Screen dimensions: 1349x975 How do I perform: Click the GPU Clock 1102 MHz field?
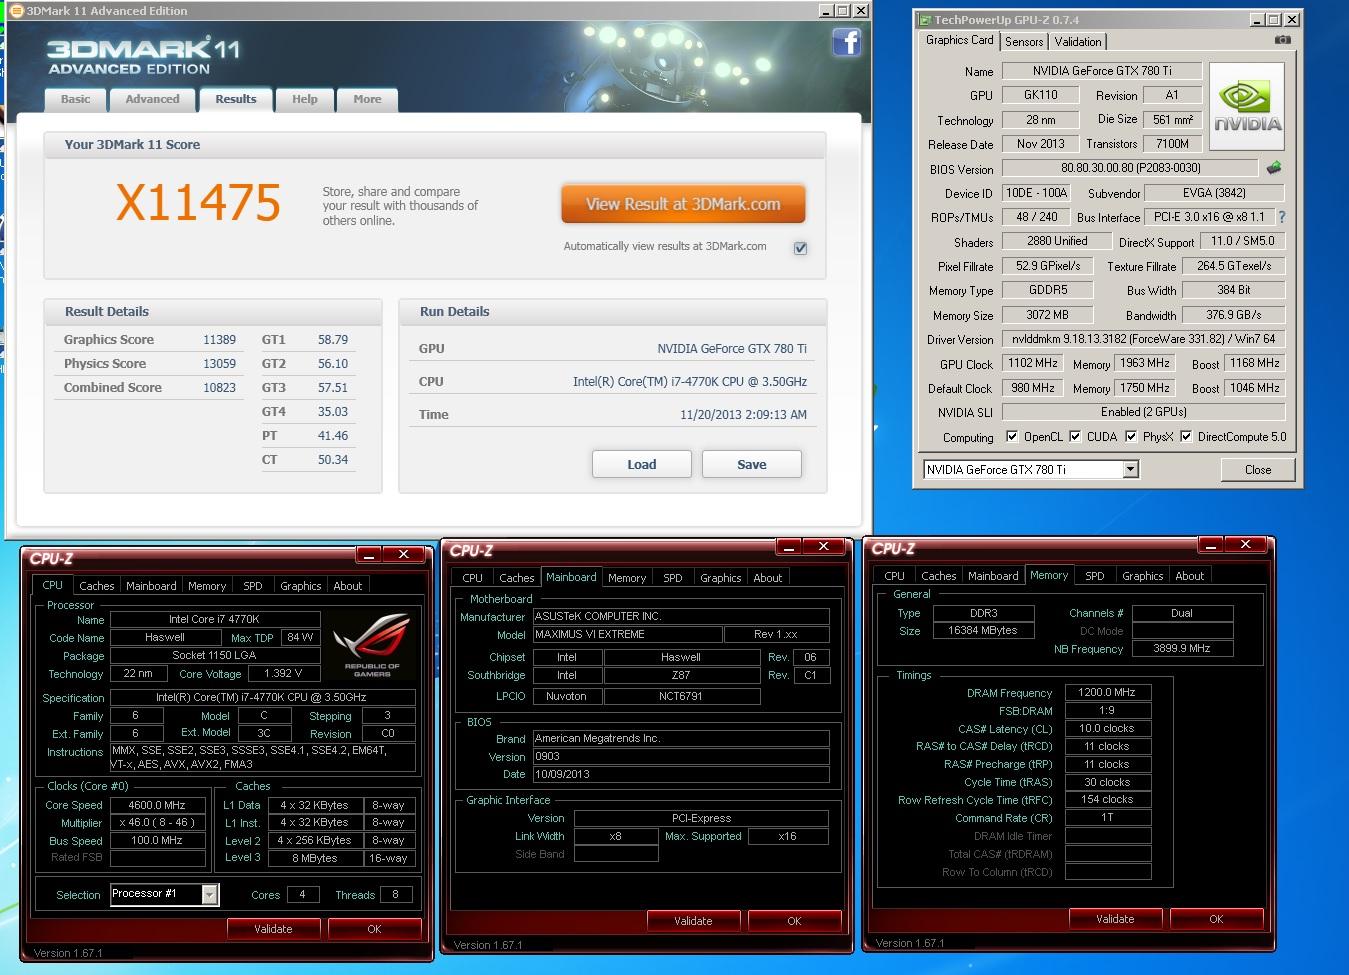(x=1033, y=364)
